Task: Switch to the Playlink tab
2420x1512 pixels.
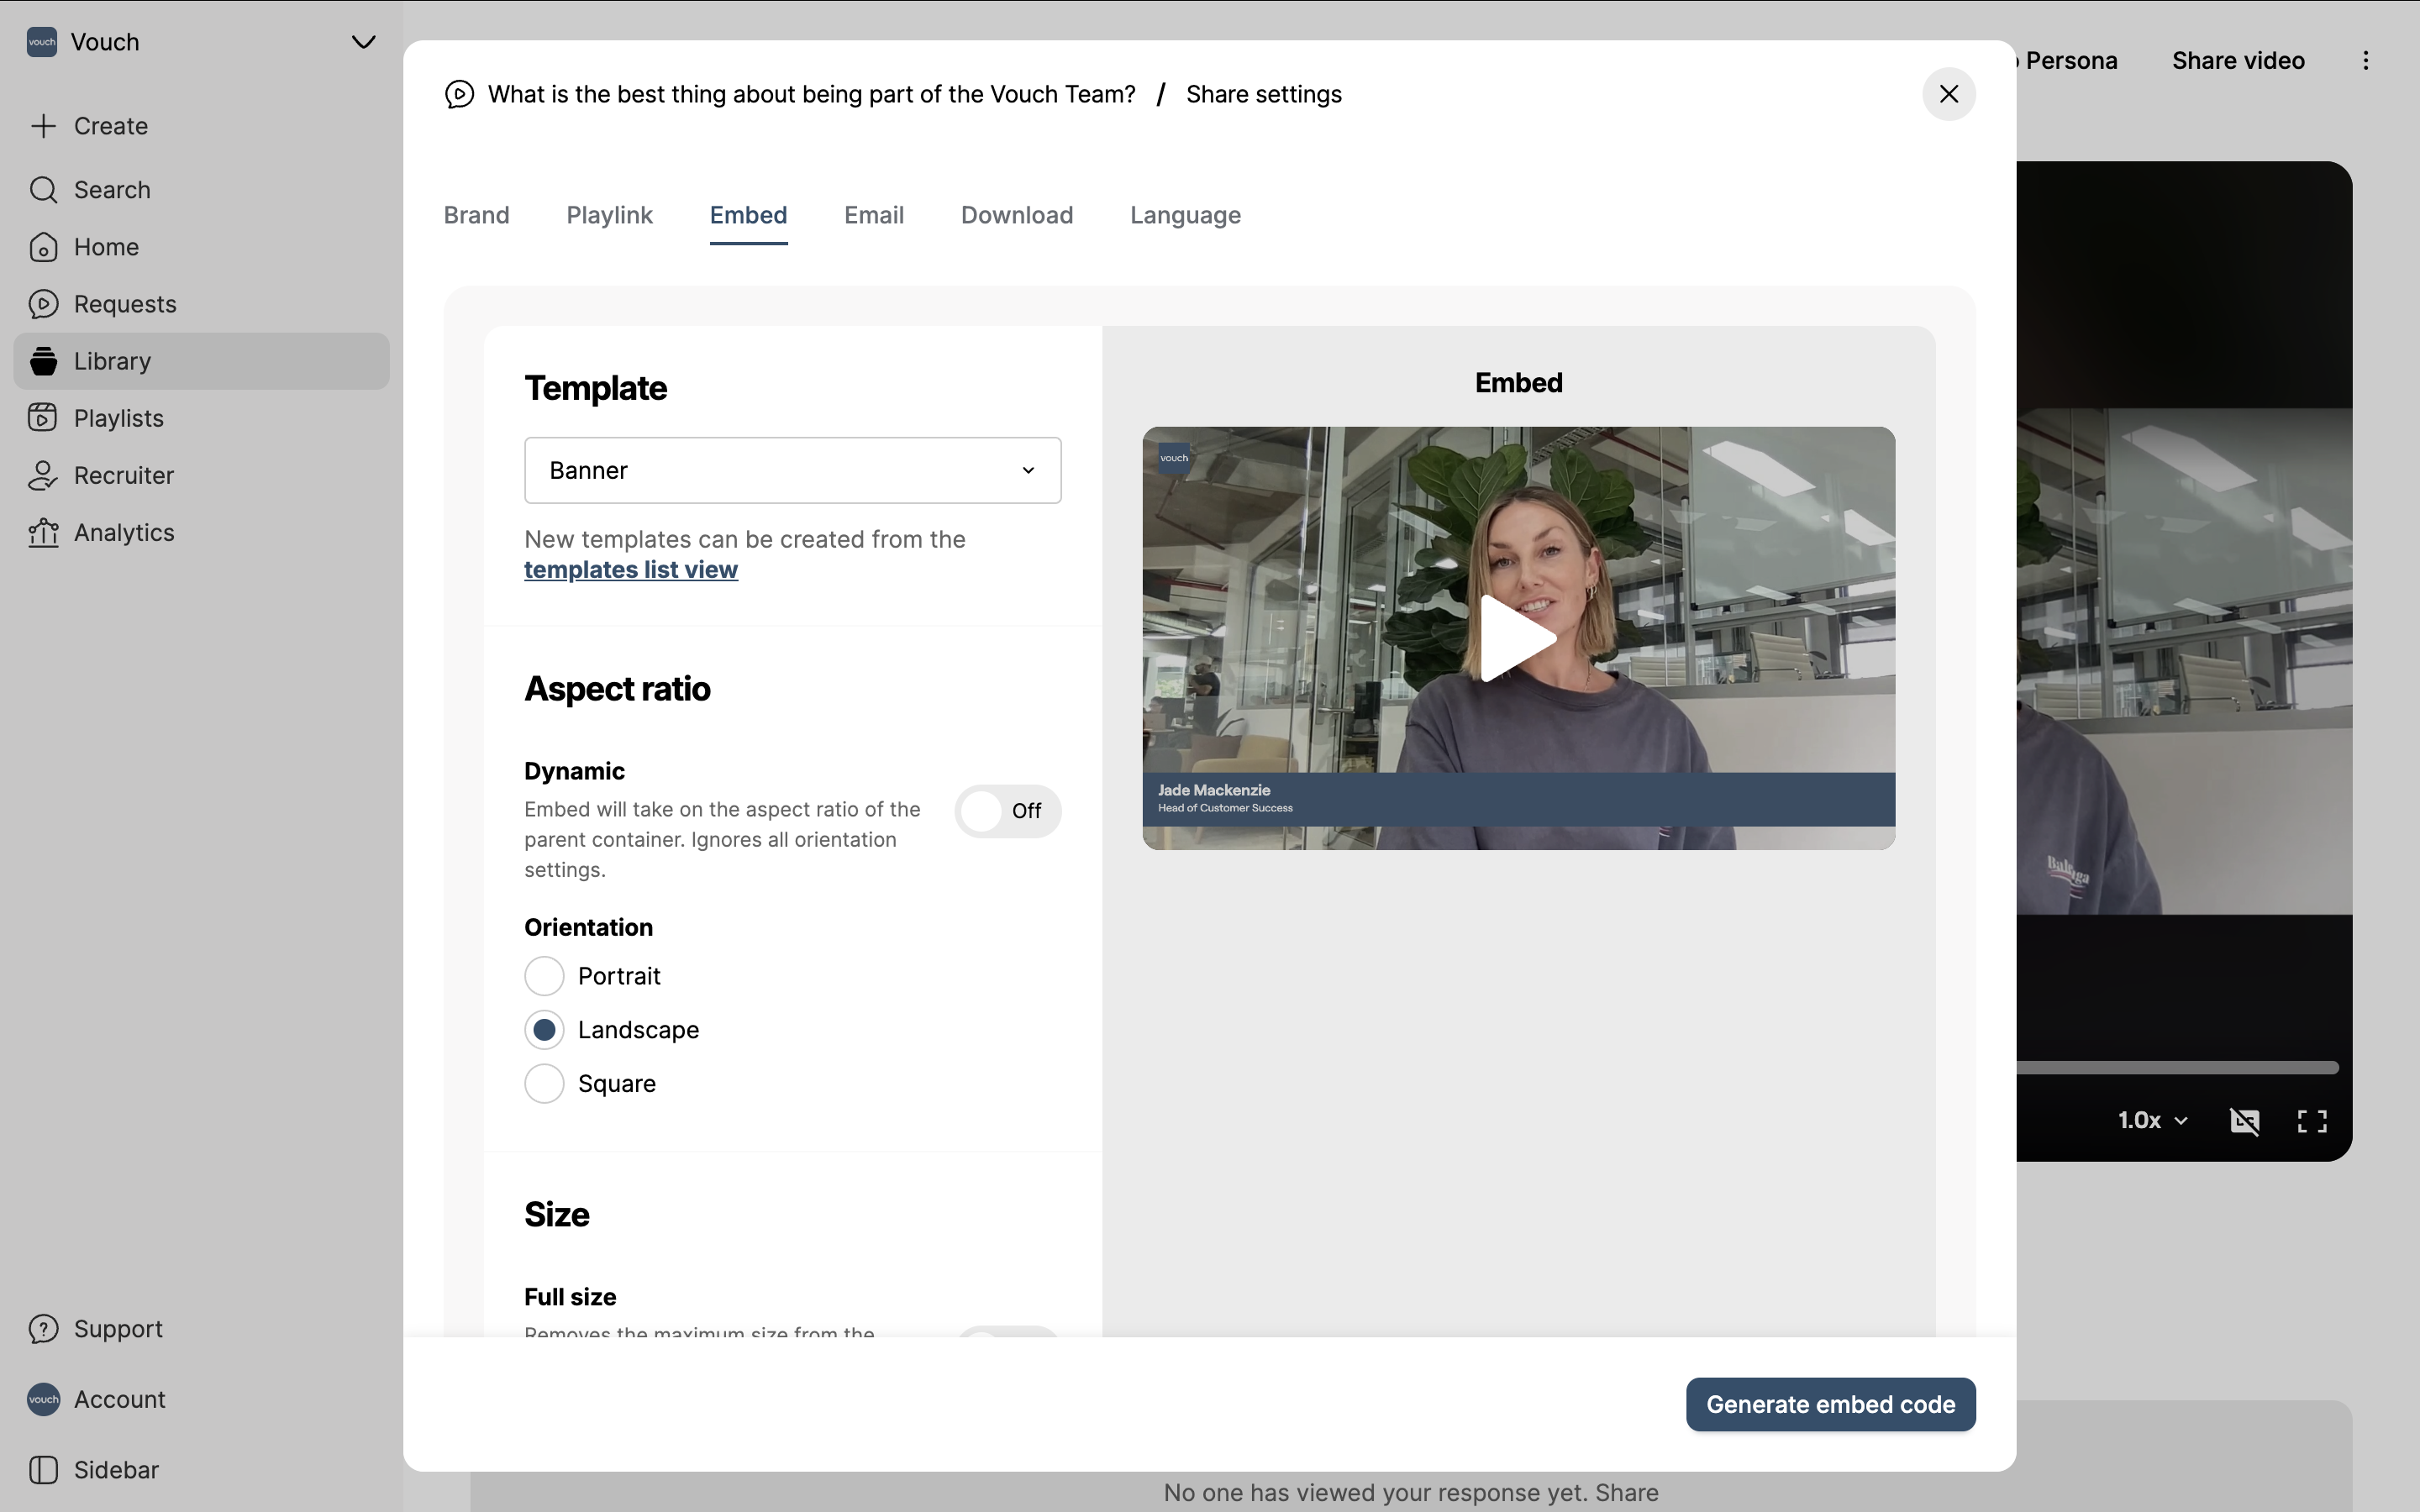Action: tap(609, 215)
